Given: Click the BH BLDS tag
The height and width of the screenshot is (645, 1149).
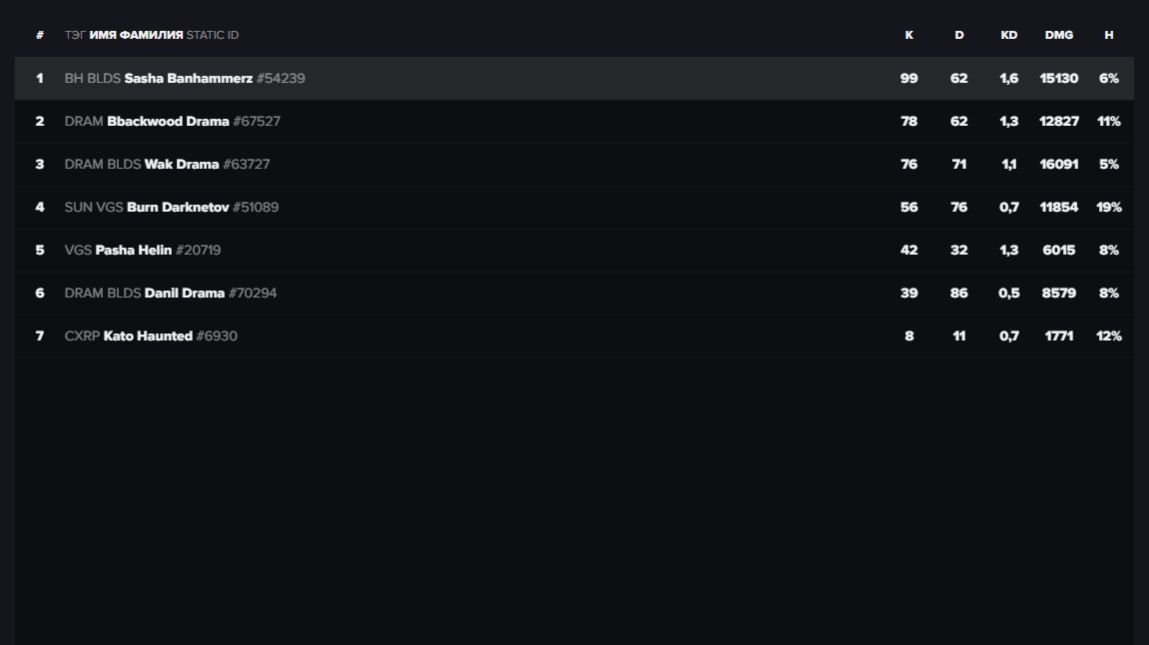Looking at the screenshot, I should click(x=92, y=78).
